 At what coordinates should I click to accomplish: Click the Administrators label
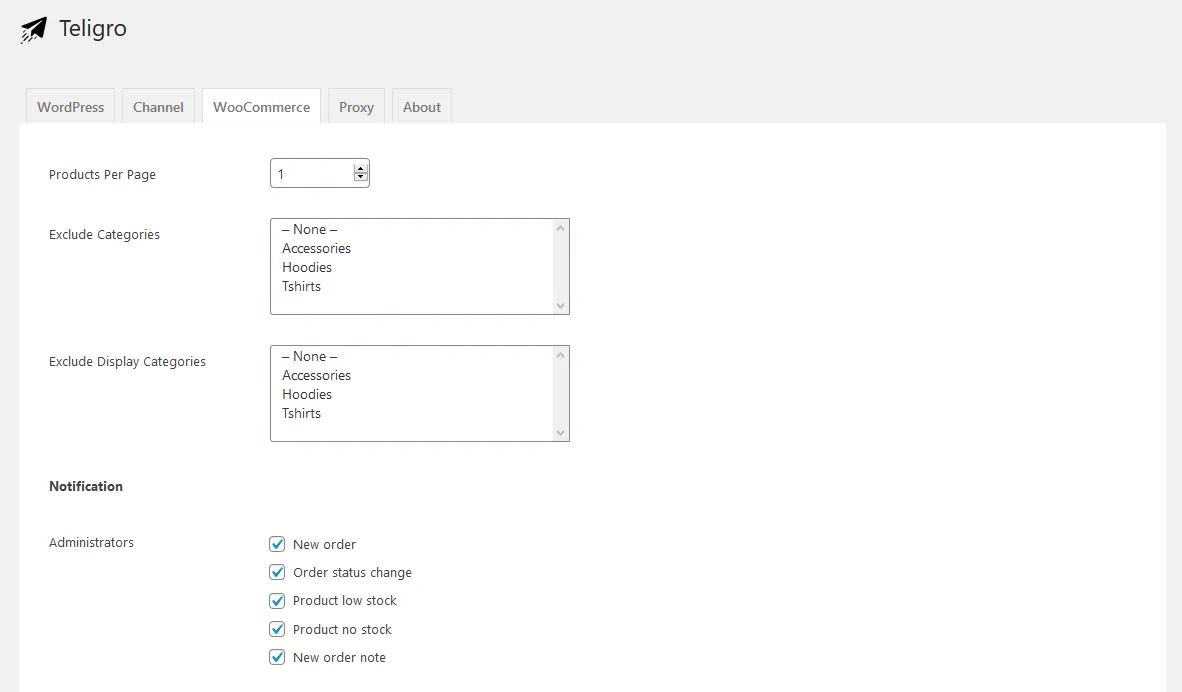(91, 542)
